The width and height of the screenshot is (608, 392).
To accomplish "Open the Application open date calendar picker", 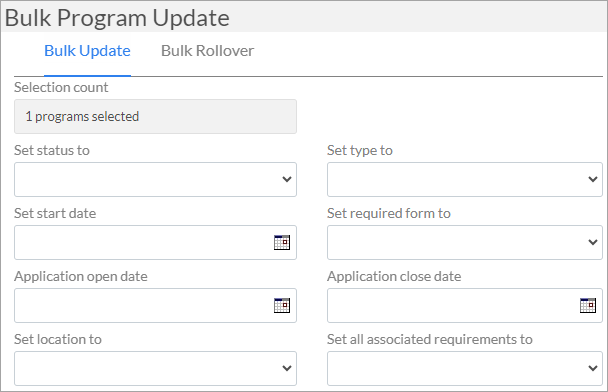I will pyautogui.click(x=282, y=305).
